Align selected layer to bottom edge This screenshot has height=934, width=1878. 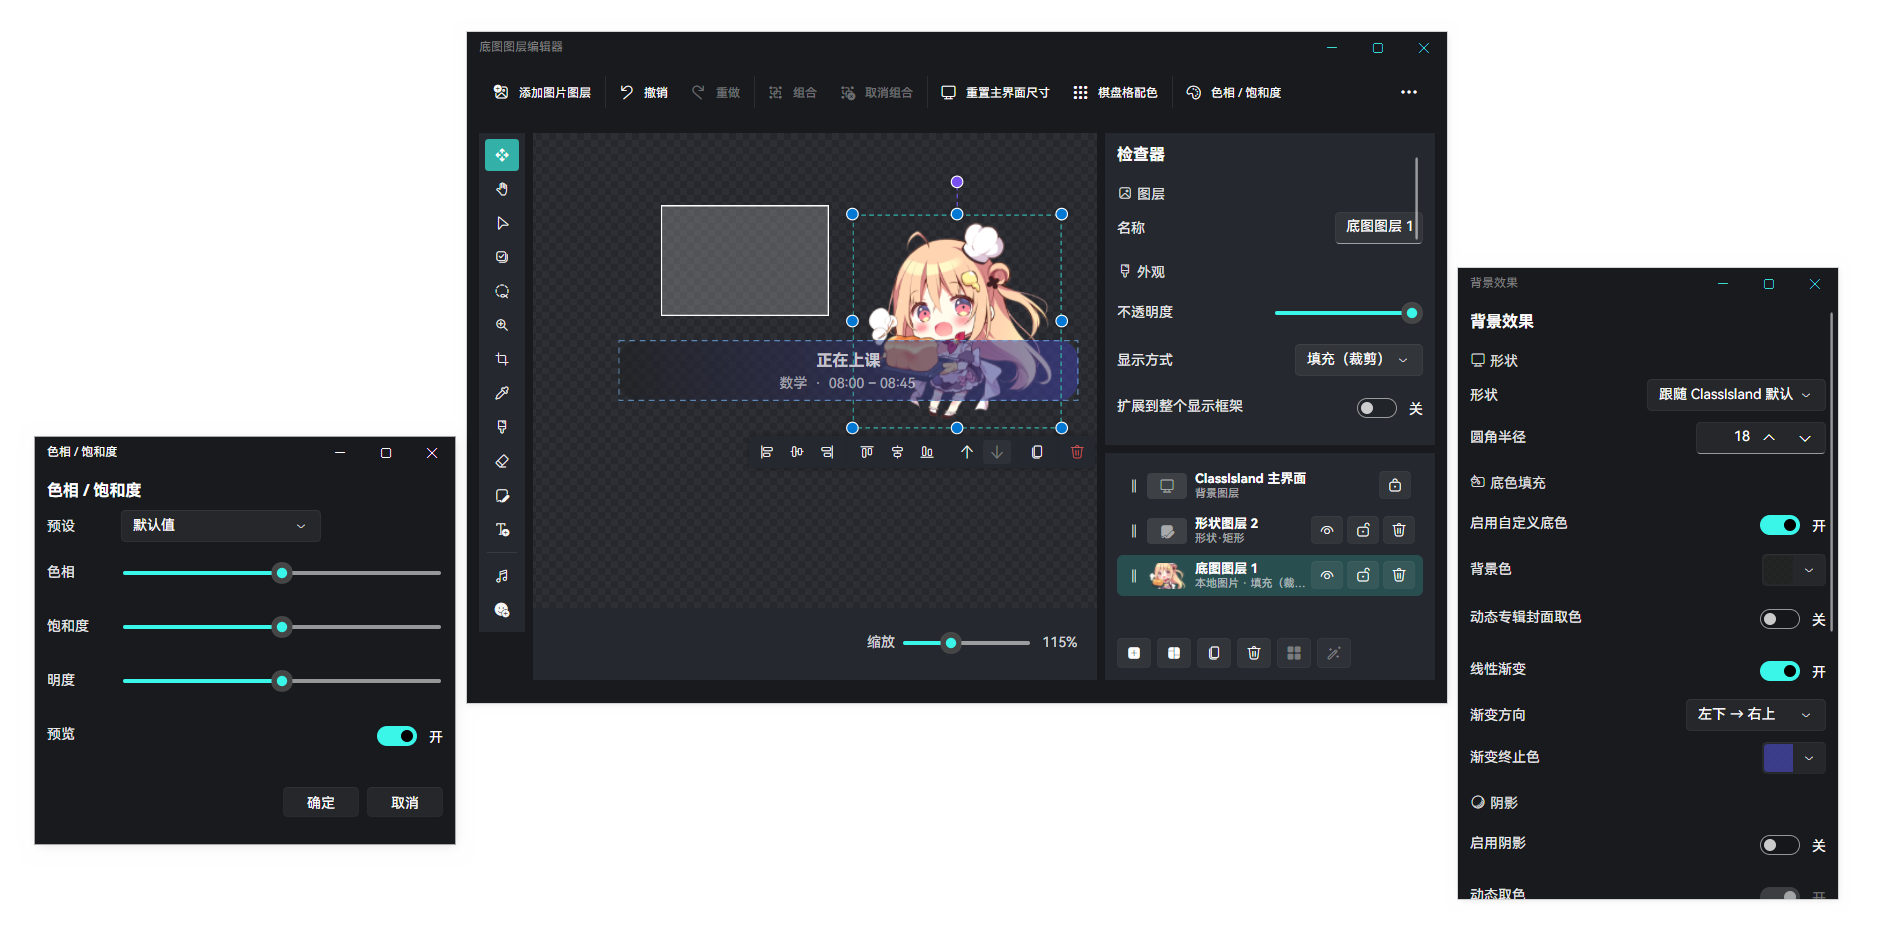[x=927, y=452]
